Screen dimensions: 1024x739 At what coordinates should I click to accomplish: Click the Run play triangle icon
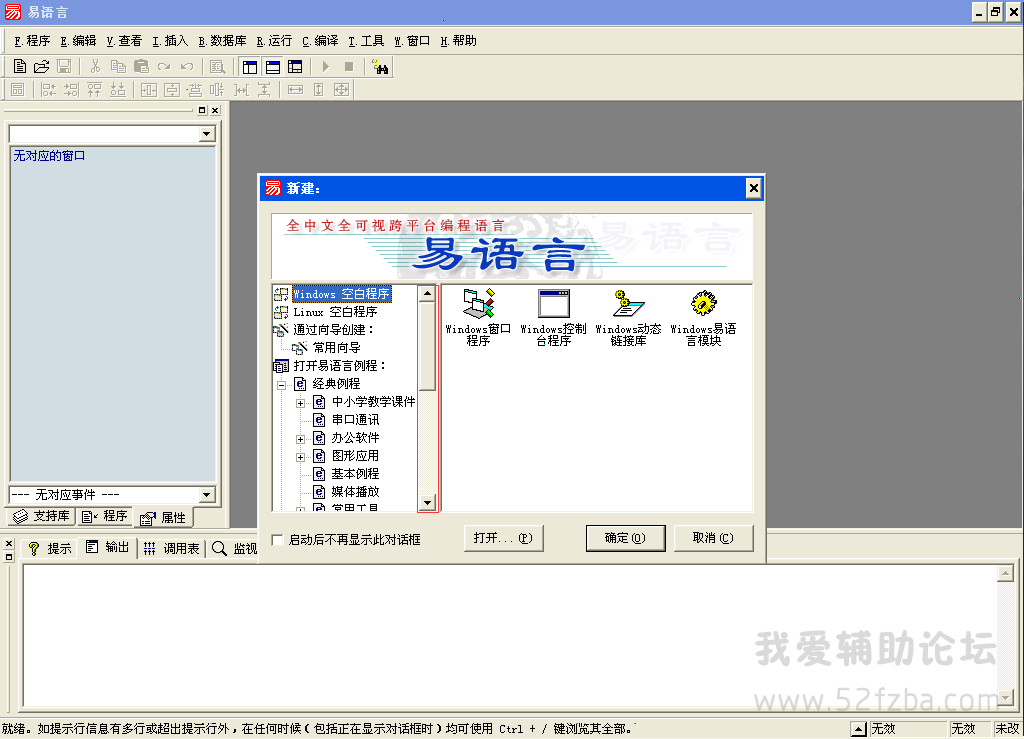tap(326, 67)
